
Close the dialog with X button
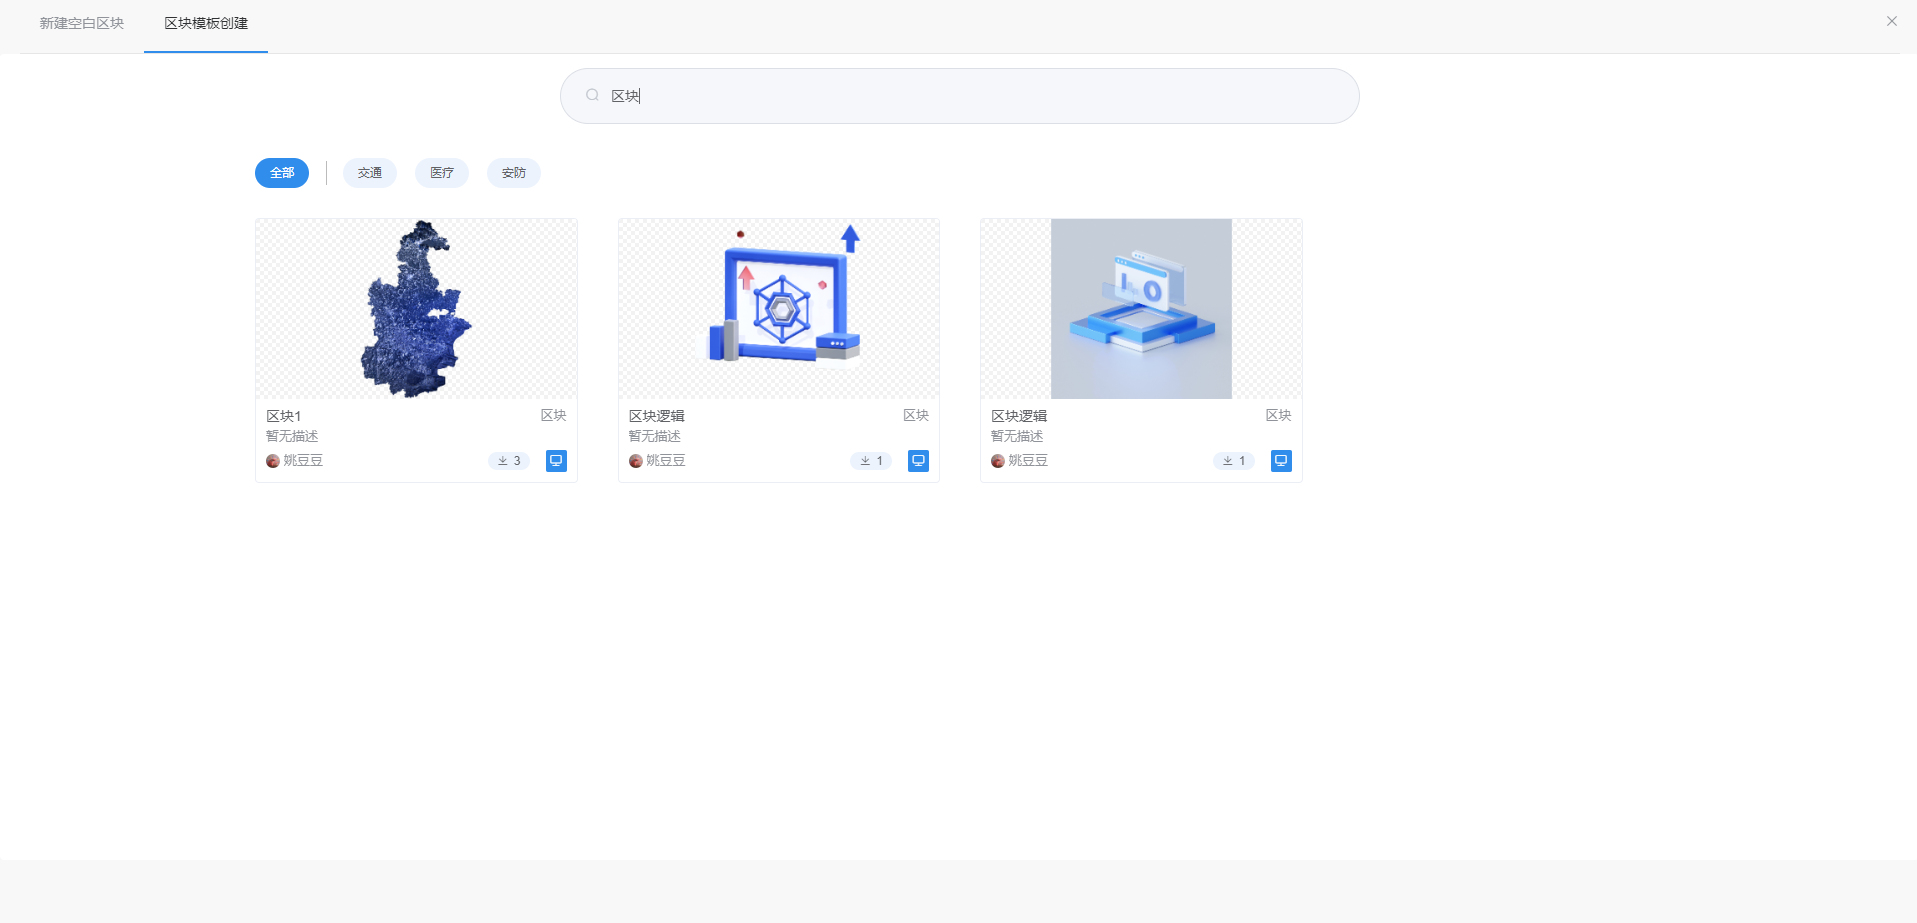[x=1891, y=21]
